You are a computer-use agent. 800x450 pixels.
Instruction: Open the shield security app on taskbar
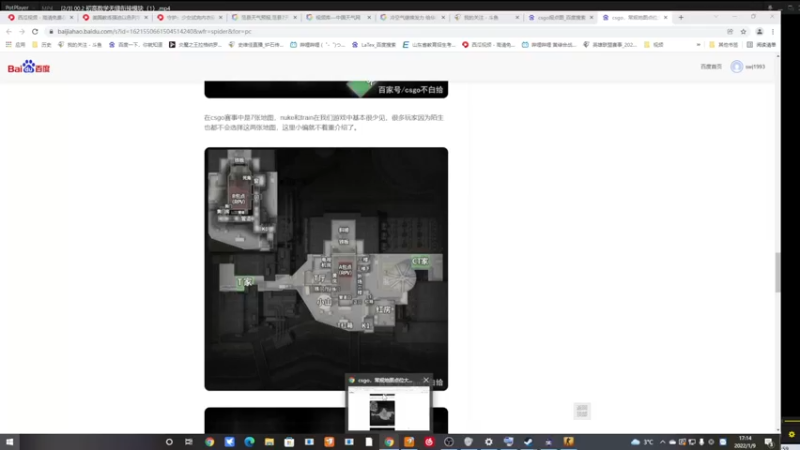[468, 442]
